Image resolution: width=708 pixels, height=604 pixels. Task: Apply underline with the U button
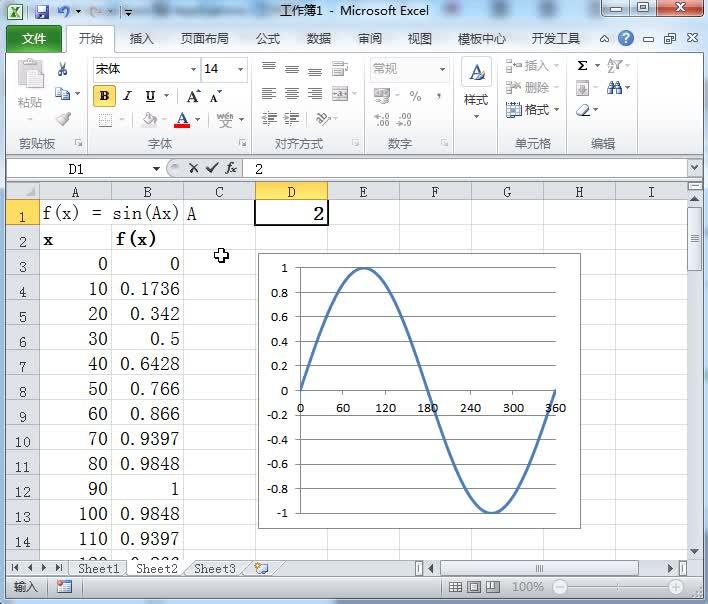click(150, 96)
